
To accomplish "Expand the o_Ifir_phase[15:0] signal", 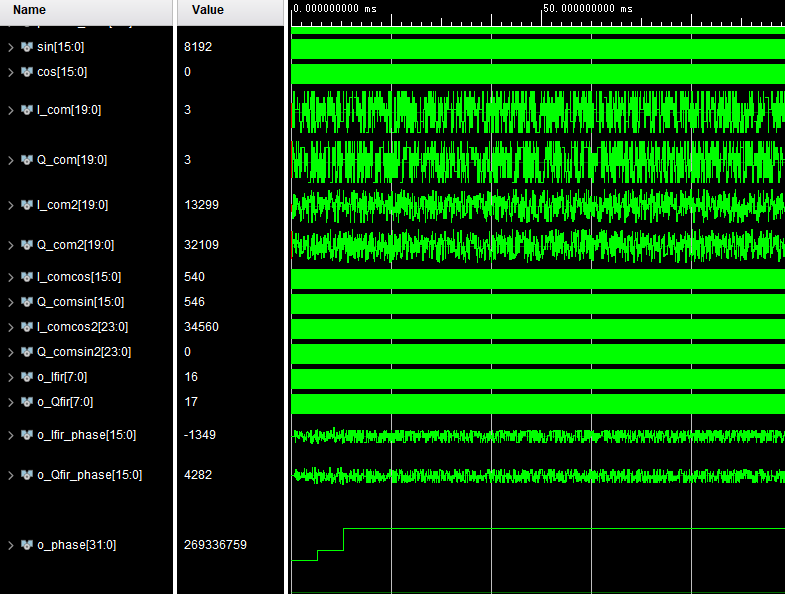I will point(11,436).
